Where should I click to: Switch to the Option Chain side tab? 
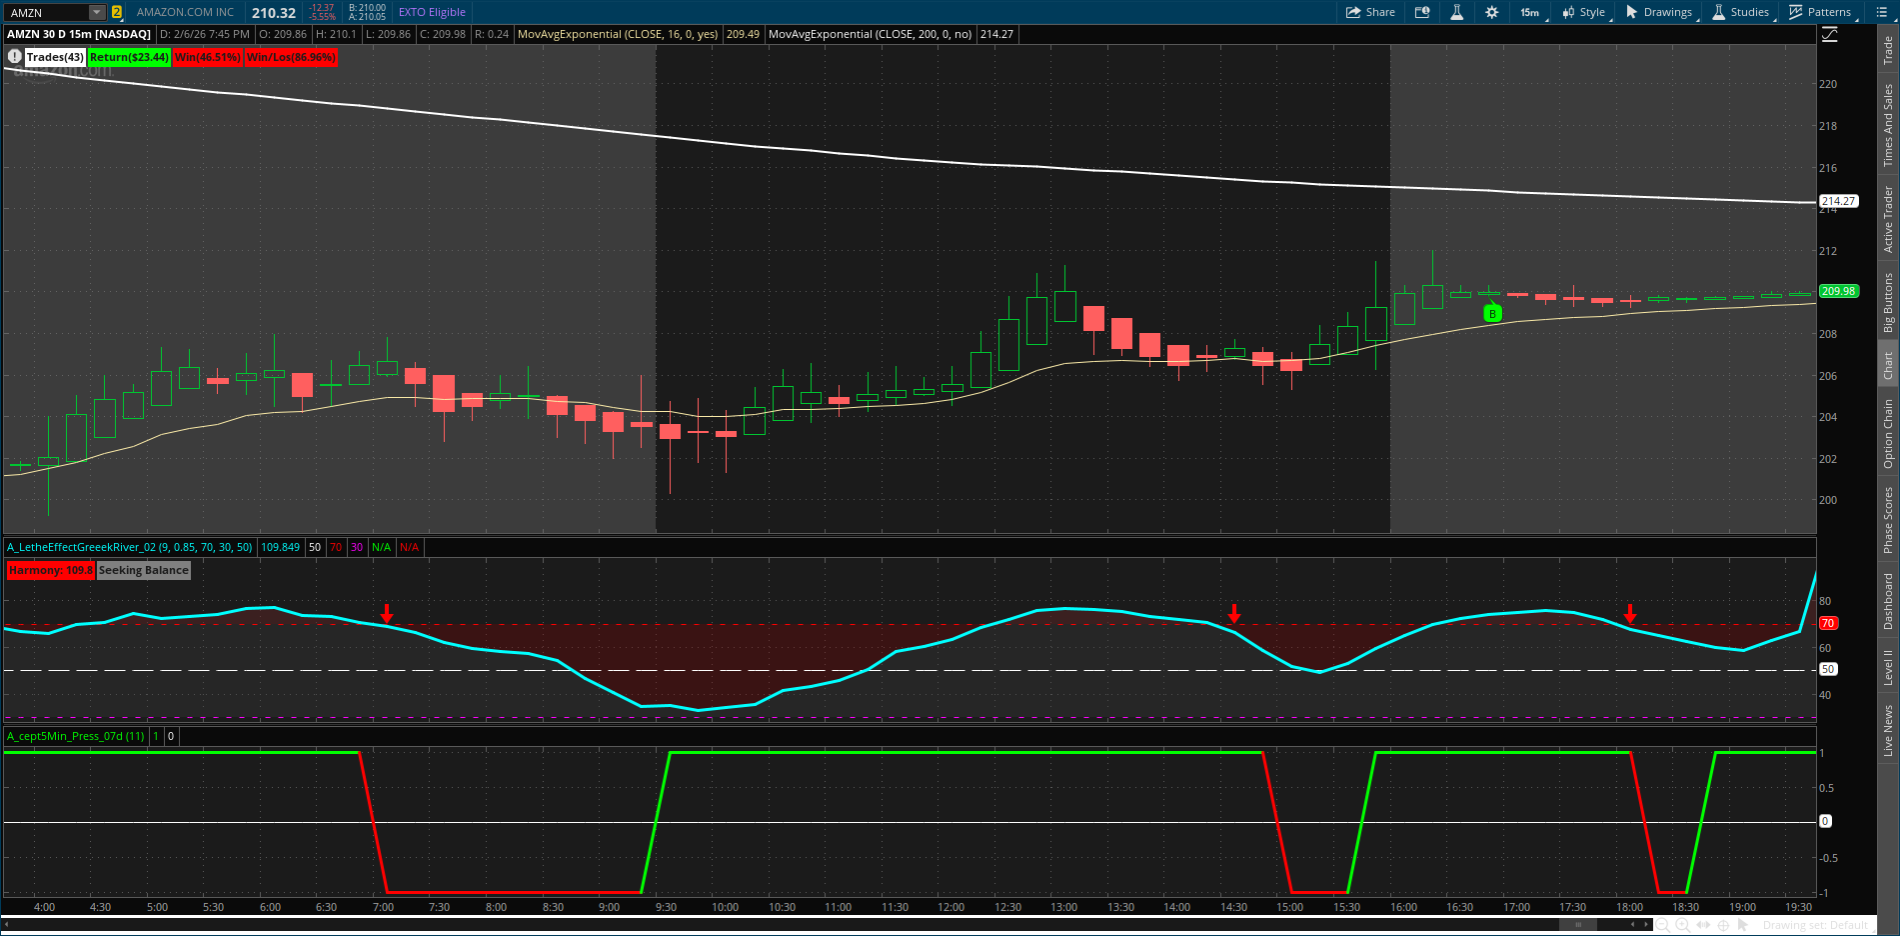1888,433
